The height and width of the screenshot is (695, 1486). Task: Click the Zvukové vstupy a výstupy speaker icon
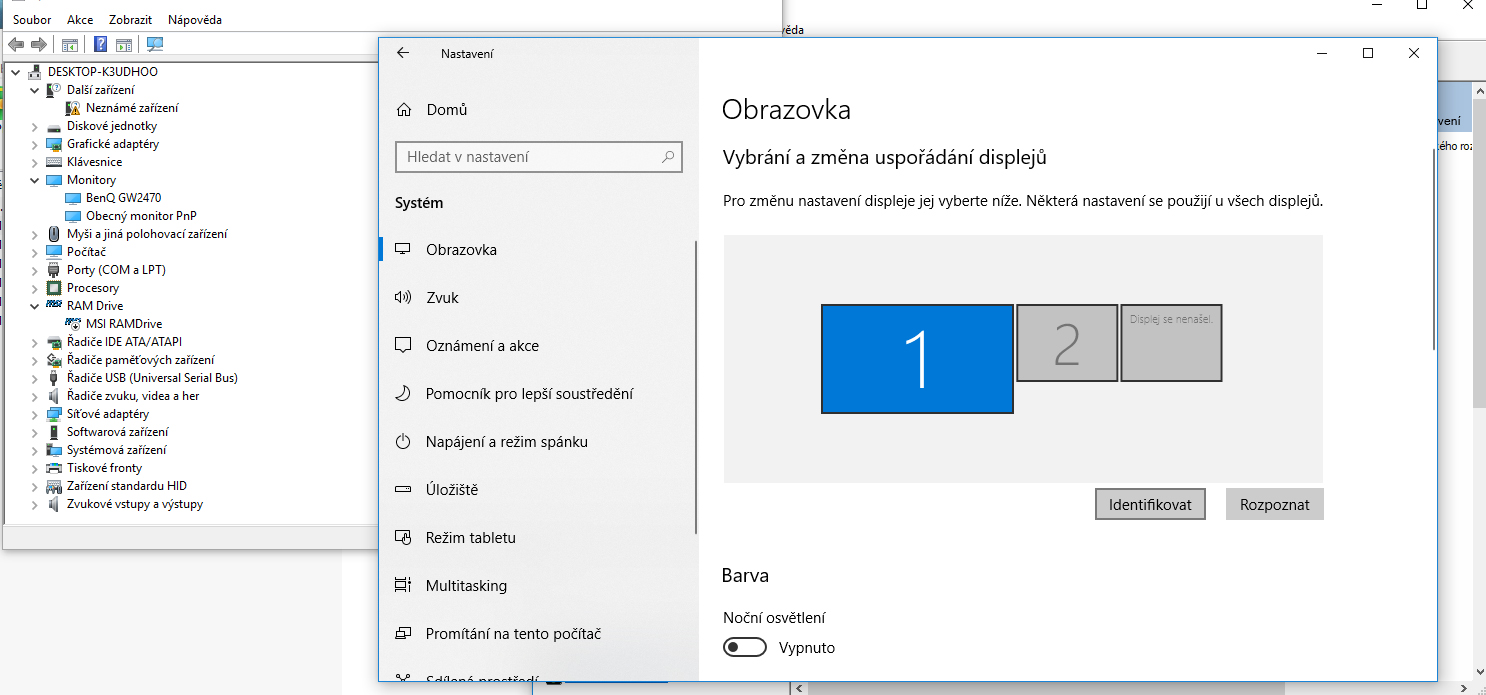pos(54,504)
